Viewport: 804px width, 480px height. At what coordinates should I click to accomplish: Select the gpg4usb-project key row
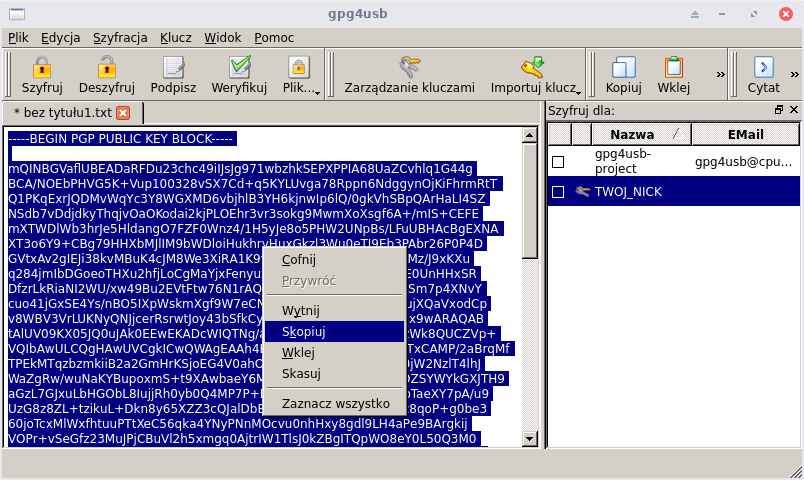tap(674, 162)
